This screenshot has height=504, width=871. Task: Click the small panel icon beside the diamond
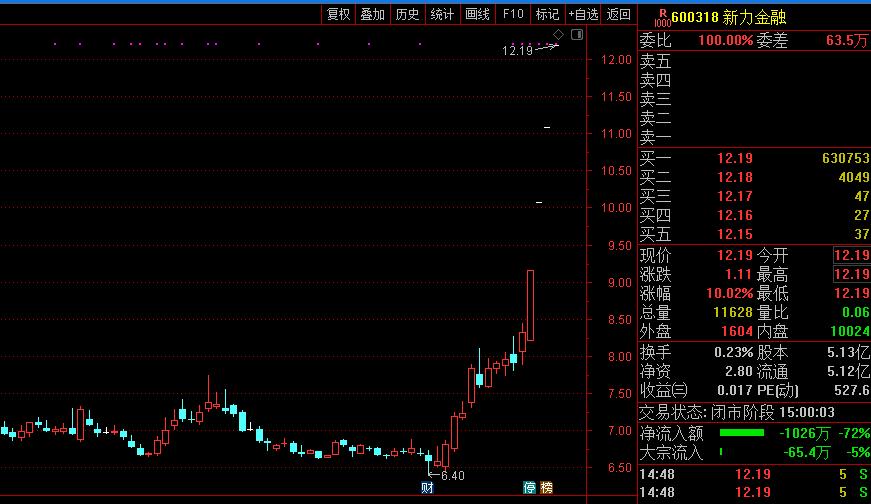(575, 35)
